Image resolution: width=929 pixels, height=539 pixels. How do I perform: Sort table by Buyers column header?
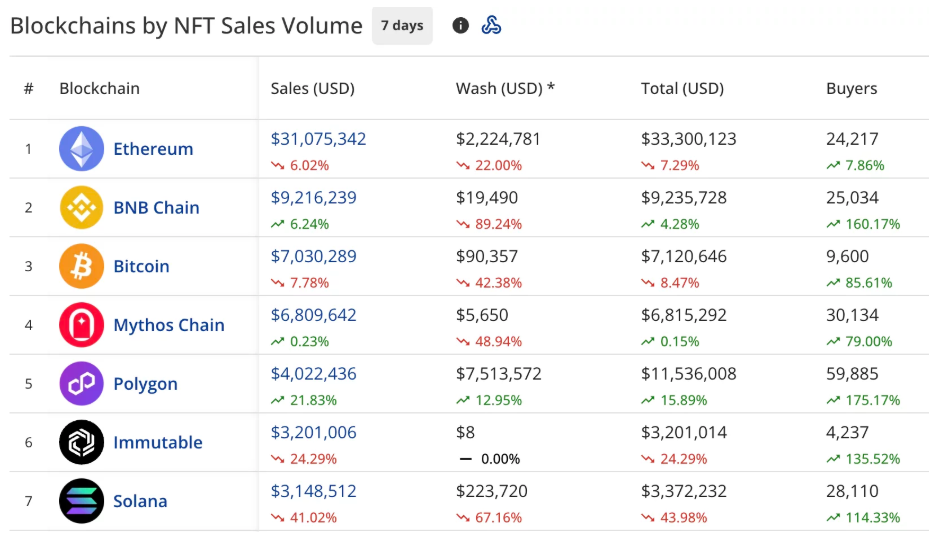851,88
